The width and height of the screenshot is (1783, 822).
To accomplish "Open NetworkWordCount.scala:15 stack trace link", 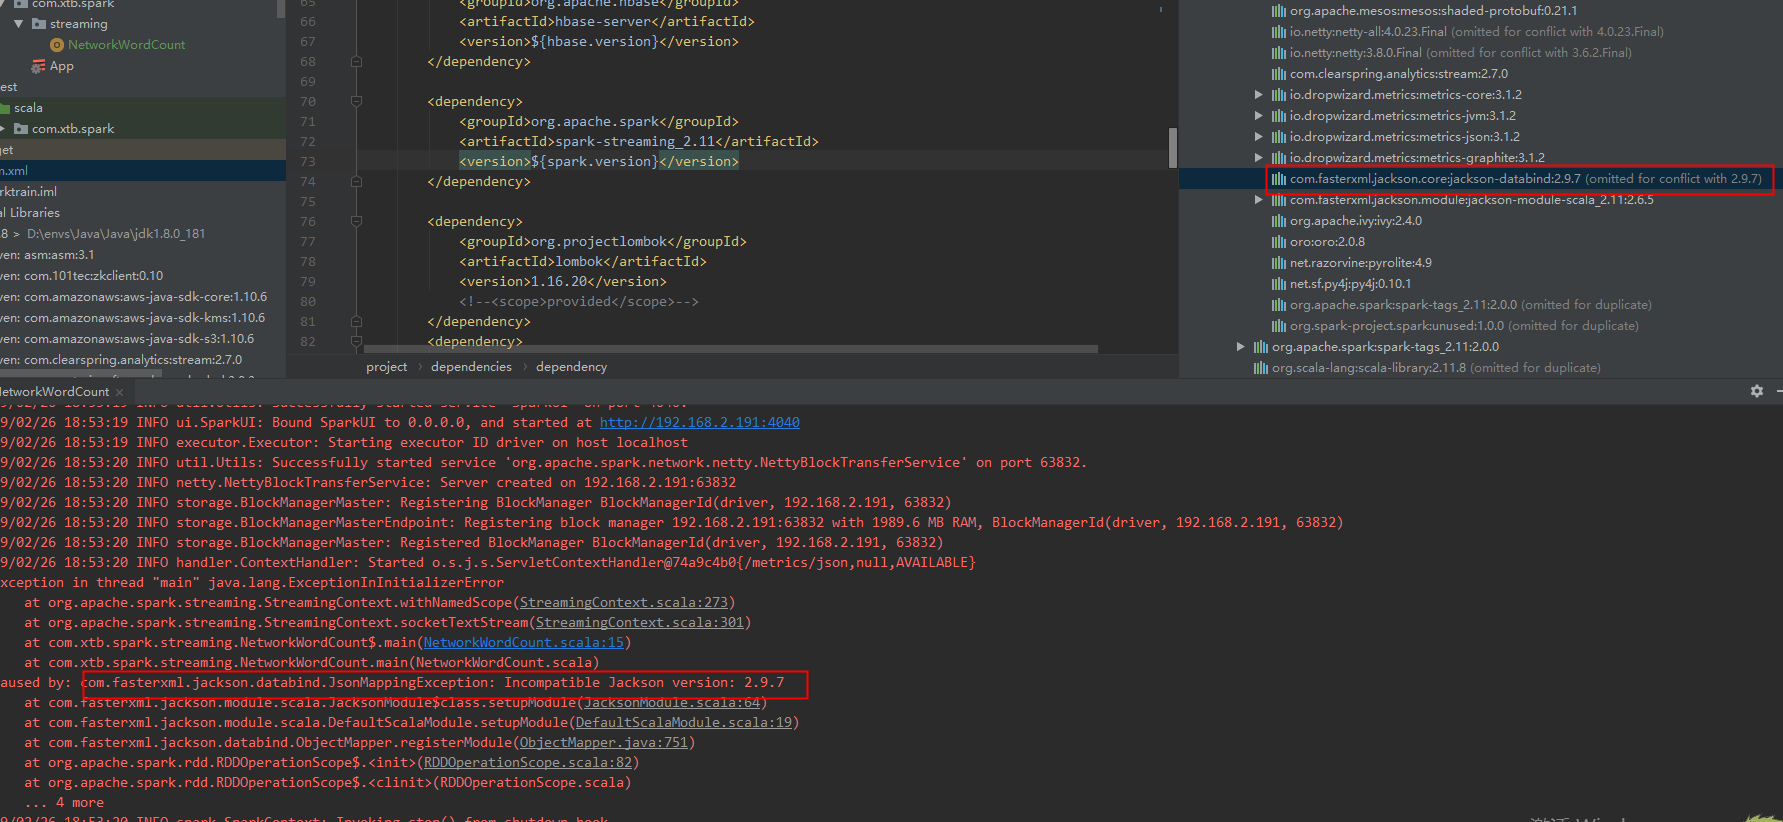I will pyautogui.click(x=523, y=643).
